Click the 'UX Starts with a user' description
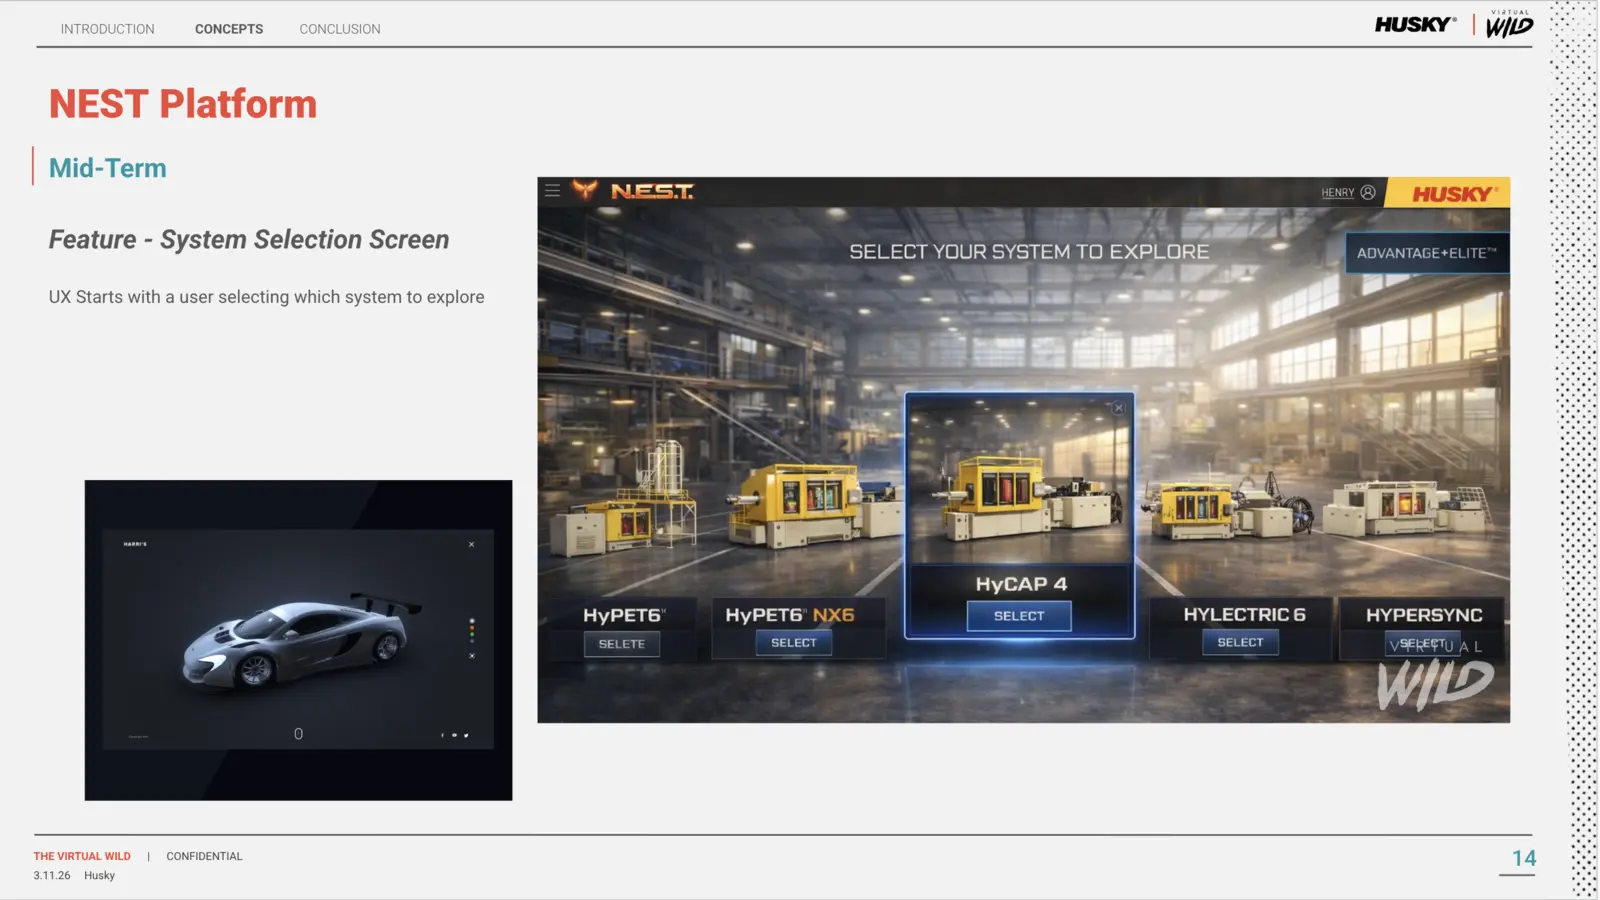Image resolution: width=1600 pixels, height=900 pixels. 267,297
